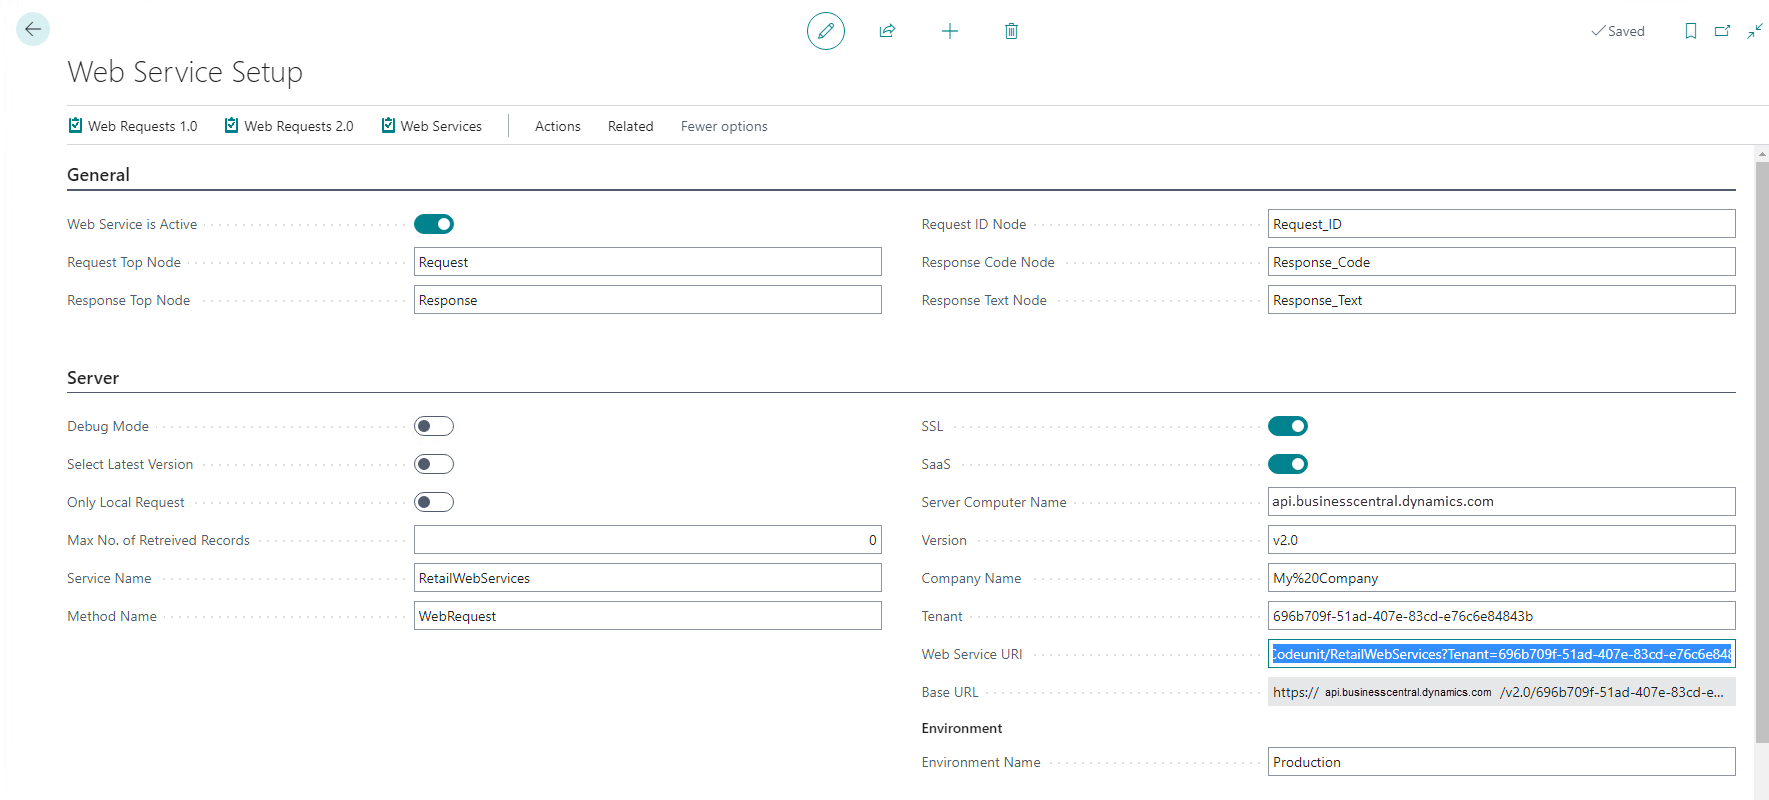The height and width of the screenshot is (800, 1769).
Task: Turn off the SSL toggle
Action: 1287,426
